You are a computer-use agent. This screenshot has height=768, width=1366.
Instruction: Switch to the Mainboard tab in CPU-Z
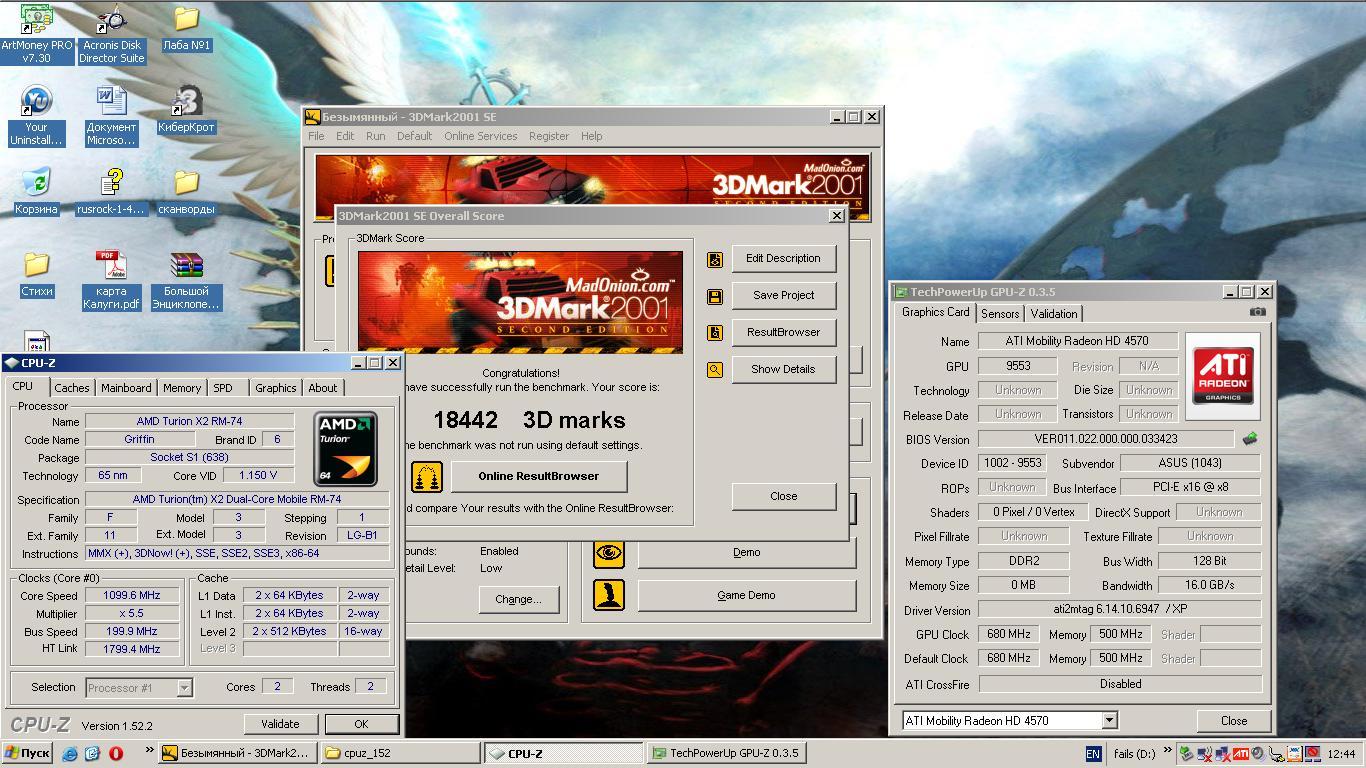[x=126, y=388]
